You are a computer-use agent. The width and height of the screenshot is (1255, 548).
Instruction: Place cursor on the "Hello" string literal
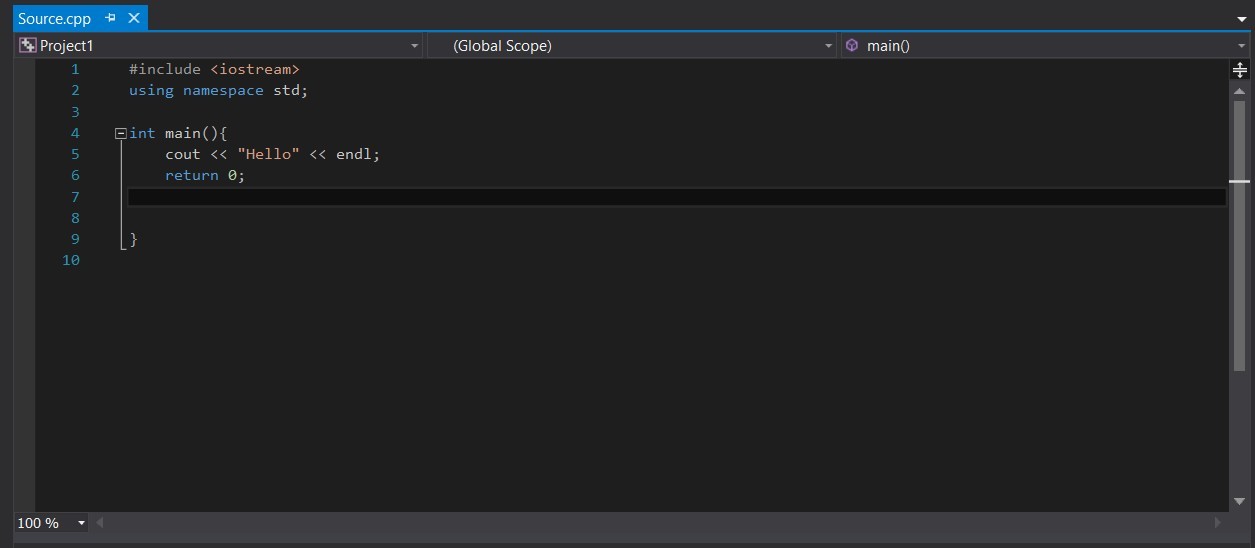pyautogui.click(x=268, y=154)
